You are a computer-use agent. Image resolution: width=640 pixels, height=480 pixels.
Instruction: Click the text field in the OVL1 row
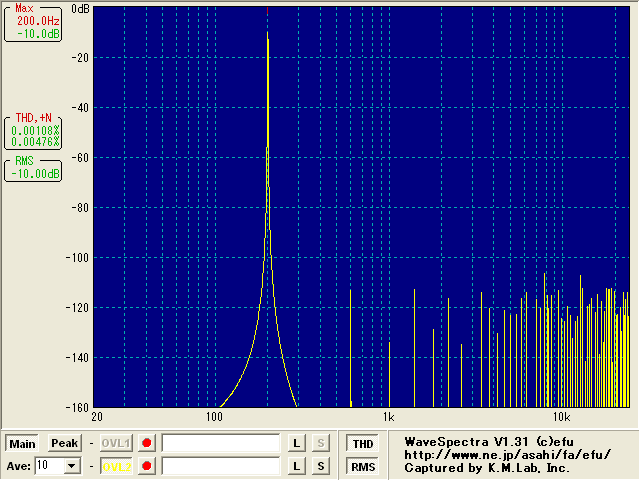point(221,443)
